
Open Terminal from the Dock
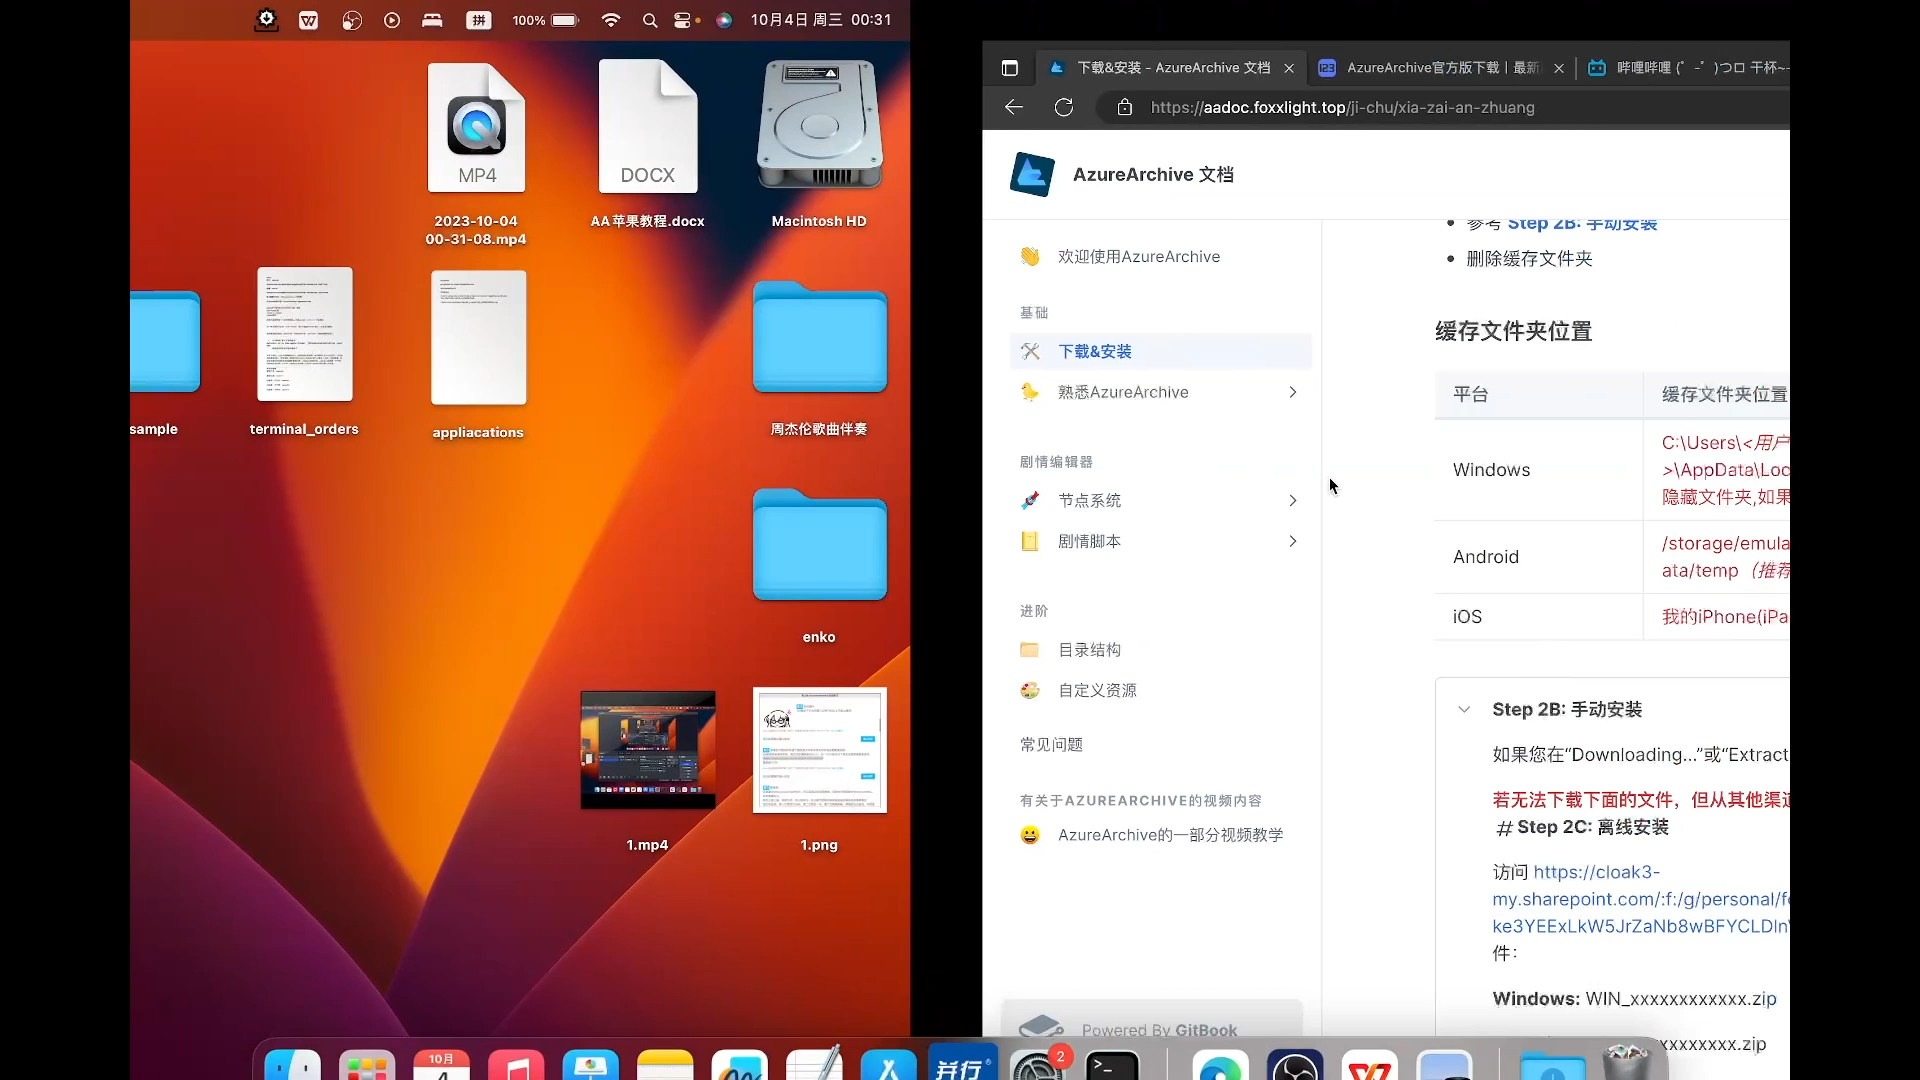[1112, 1064]
